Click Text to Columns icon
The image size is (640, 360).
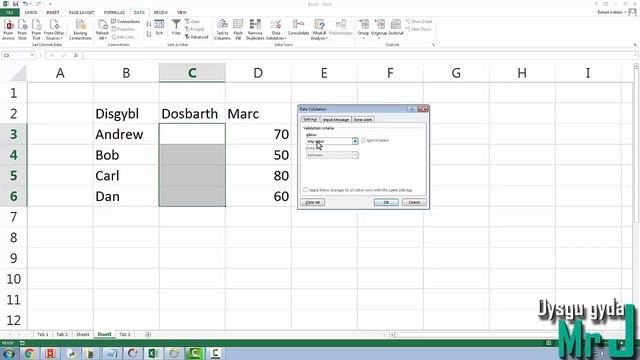click(x=222, y=30)
